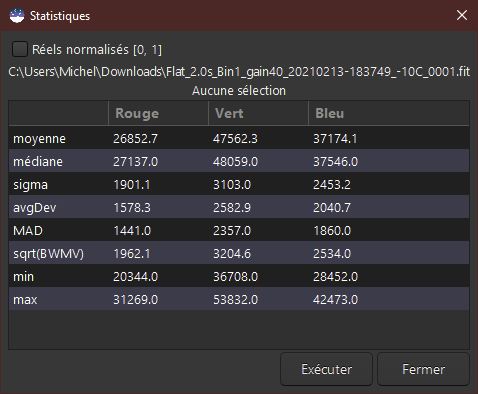Screen dimensions: 478x394
Task: Select the moyenne row label
Action: 39,139
